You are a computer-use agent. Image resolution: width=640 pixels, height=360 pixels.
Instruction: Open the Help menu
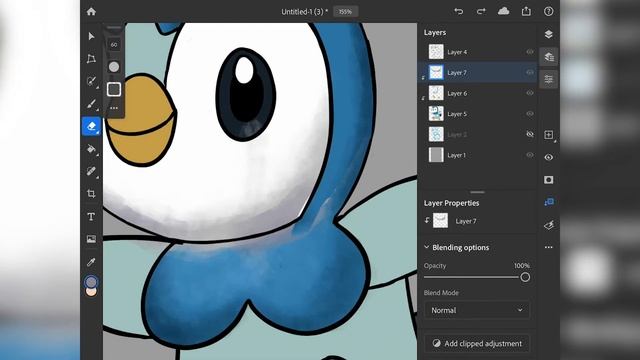(x=549, y=11)
